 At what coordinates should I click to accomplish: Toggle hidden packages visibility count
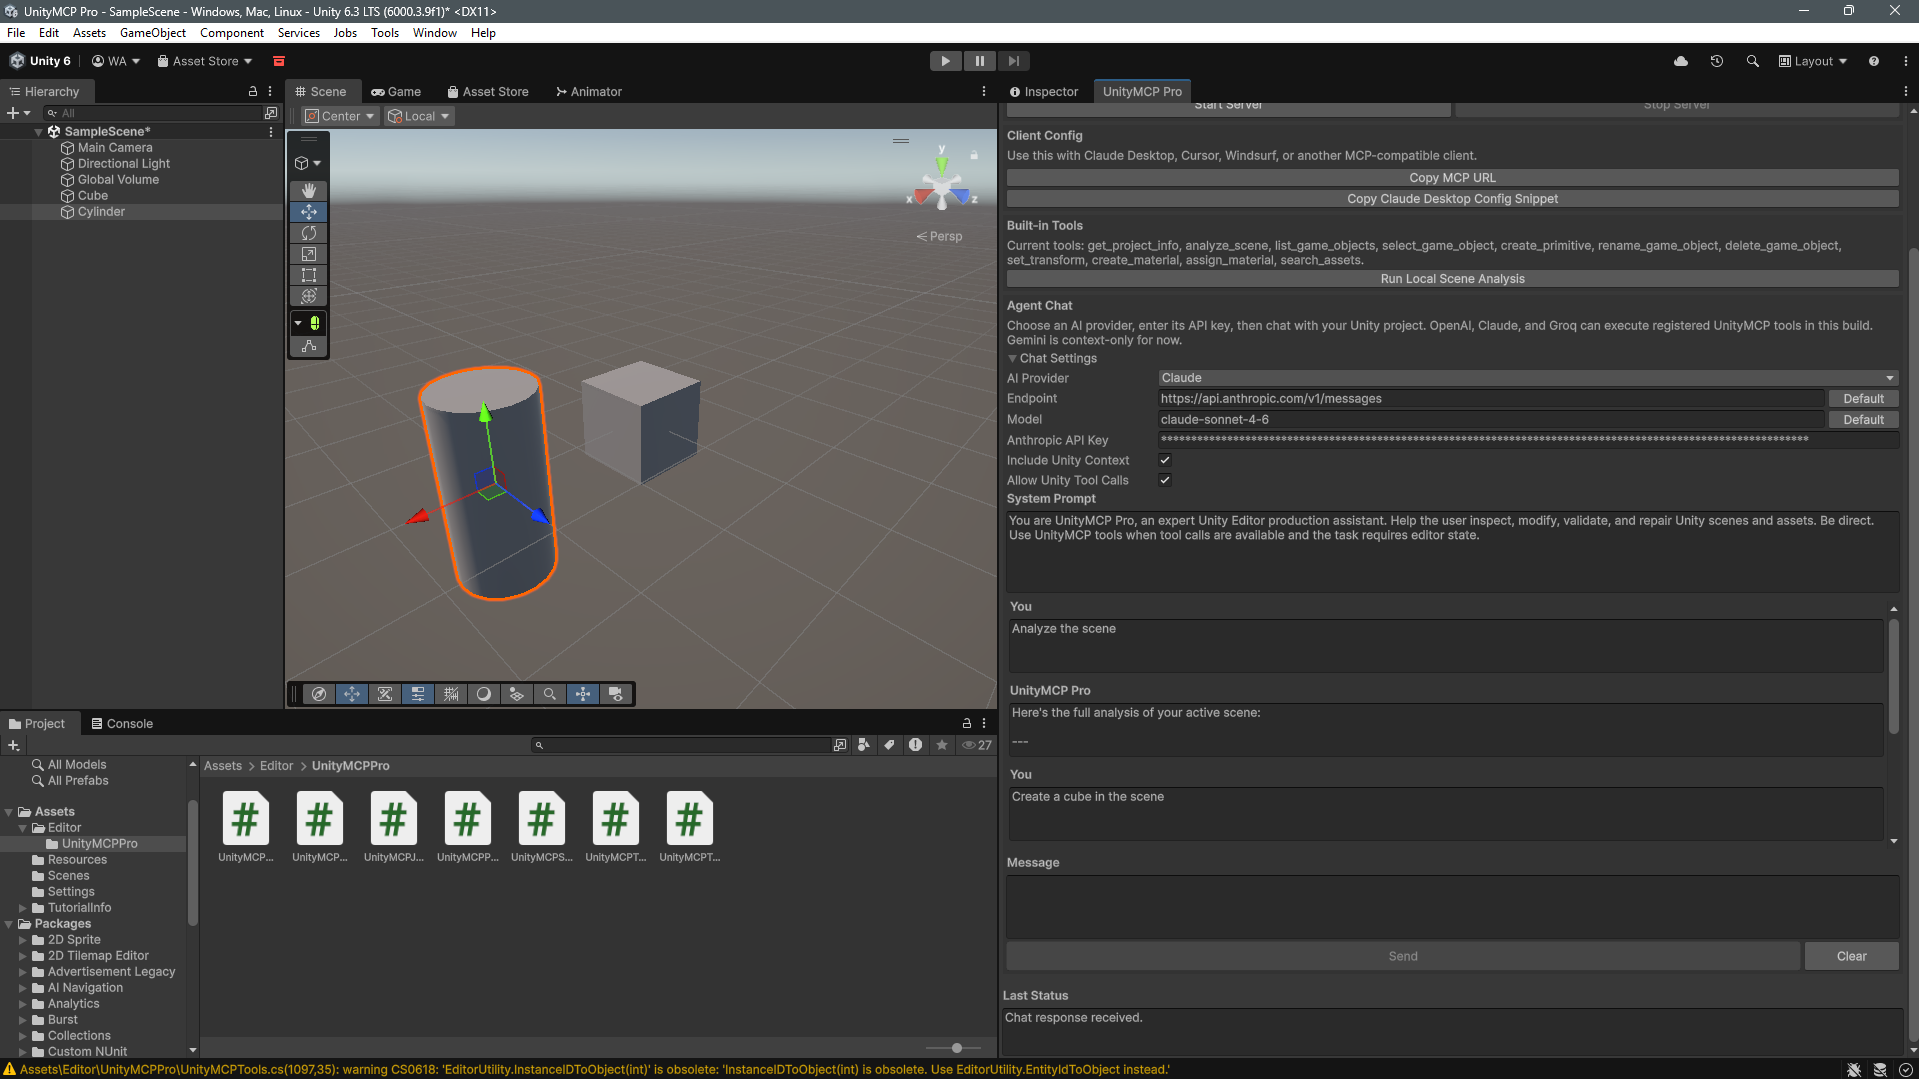coord(977,745)
